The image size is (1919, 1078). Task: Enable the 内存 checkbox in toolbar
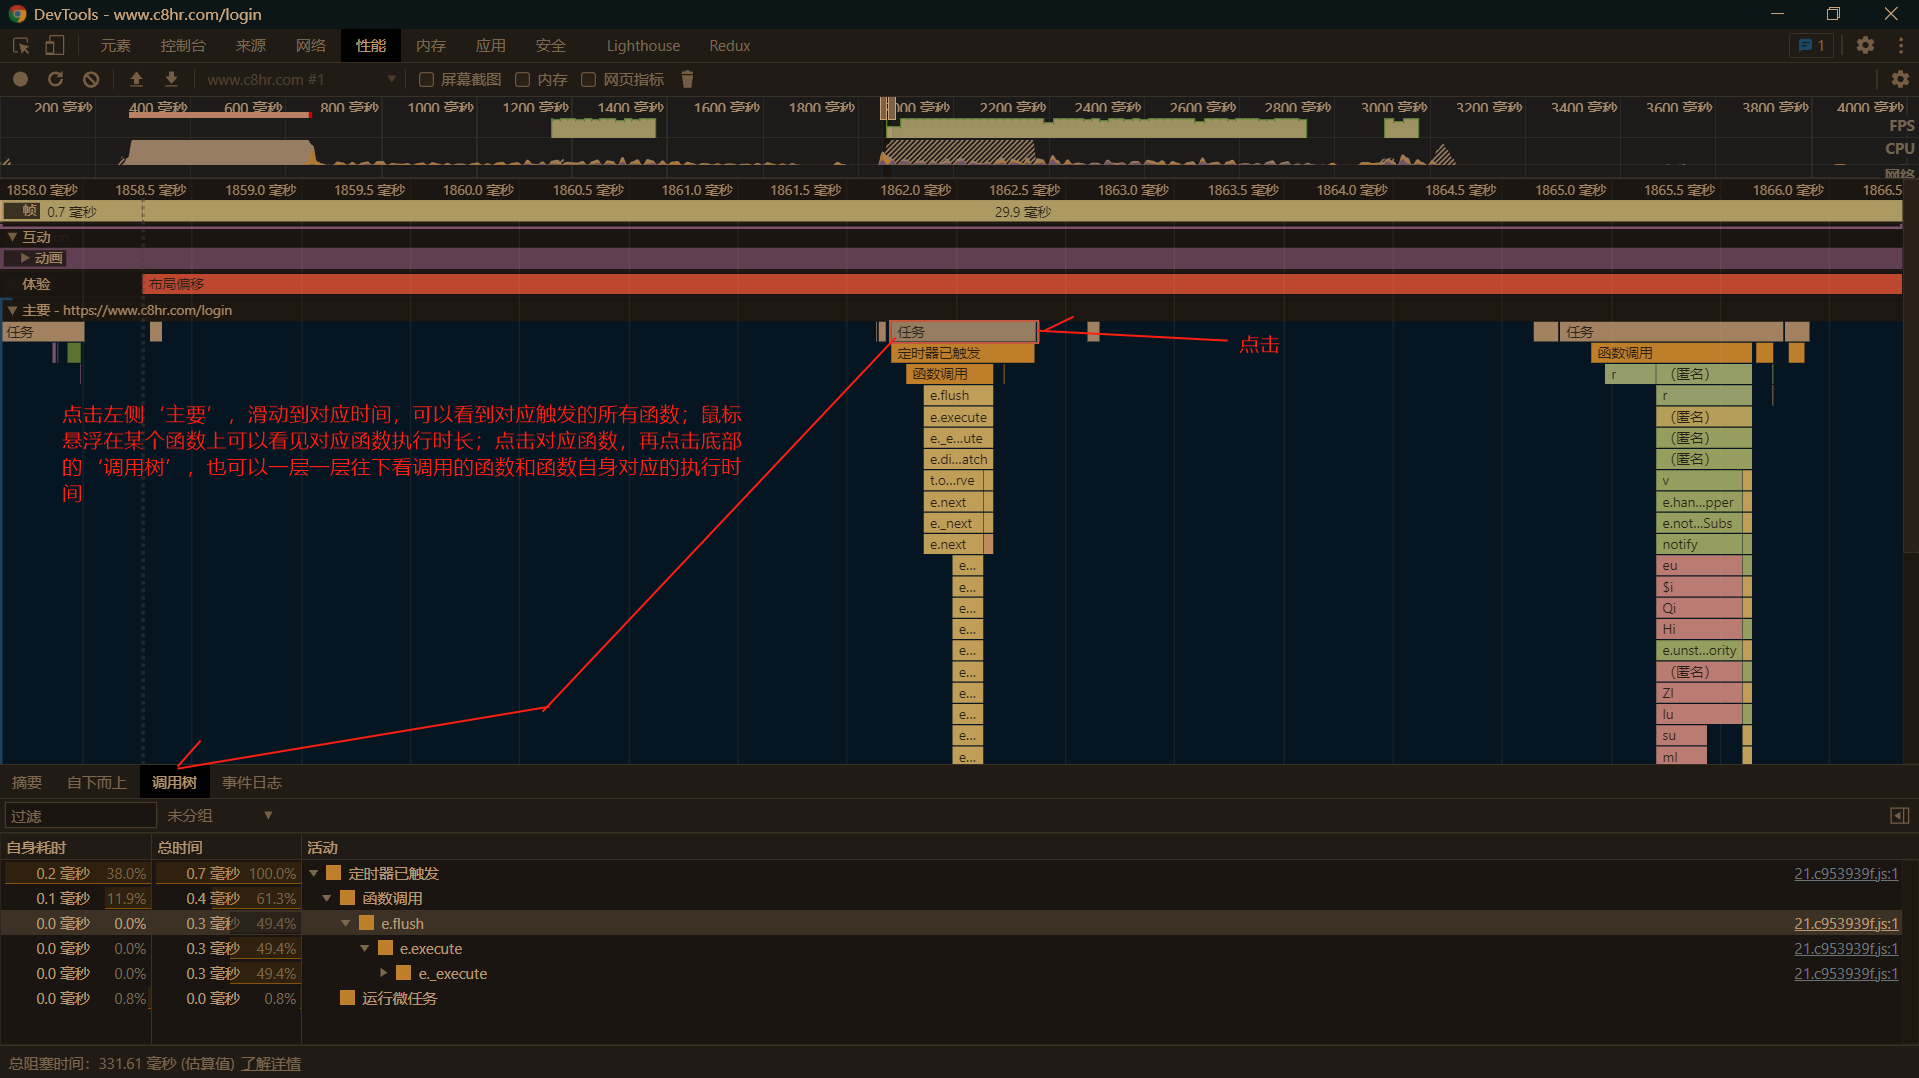tap(522, 80)
